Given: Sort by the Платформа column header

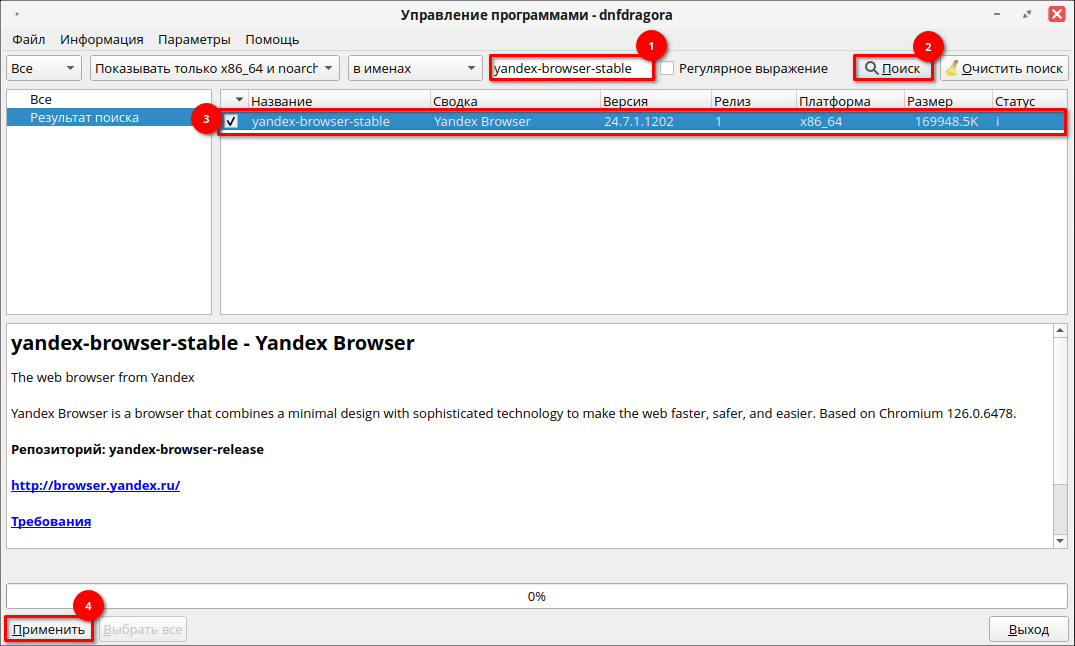Looking at the screenshot, I should coord(850,101).
